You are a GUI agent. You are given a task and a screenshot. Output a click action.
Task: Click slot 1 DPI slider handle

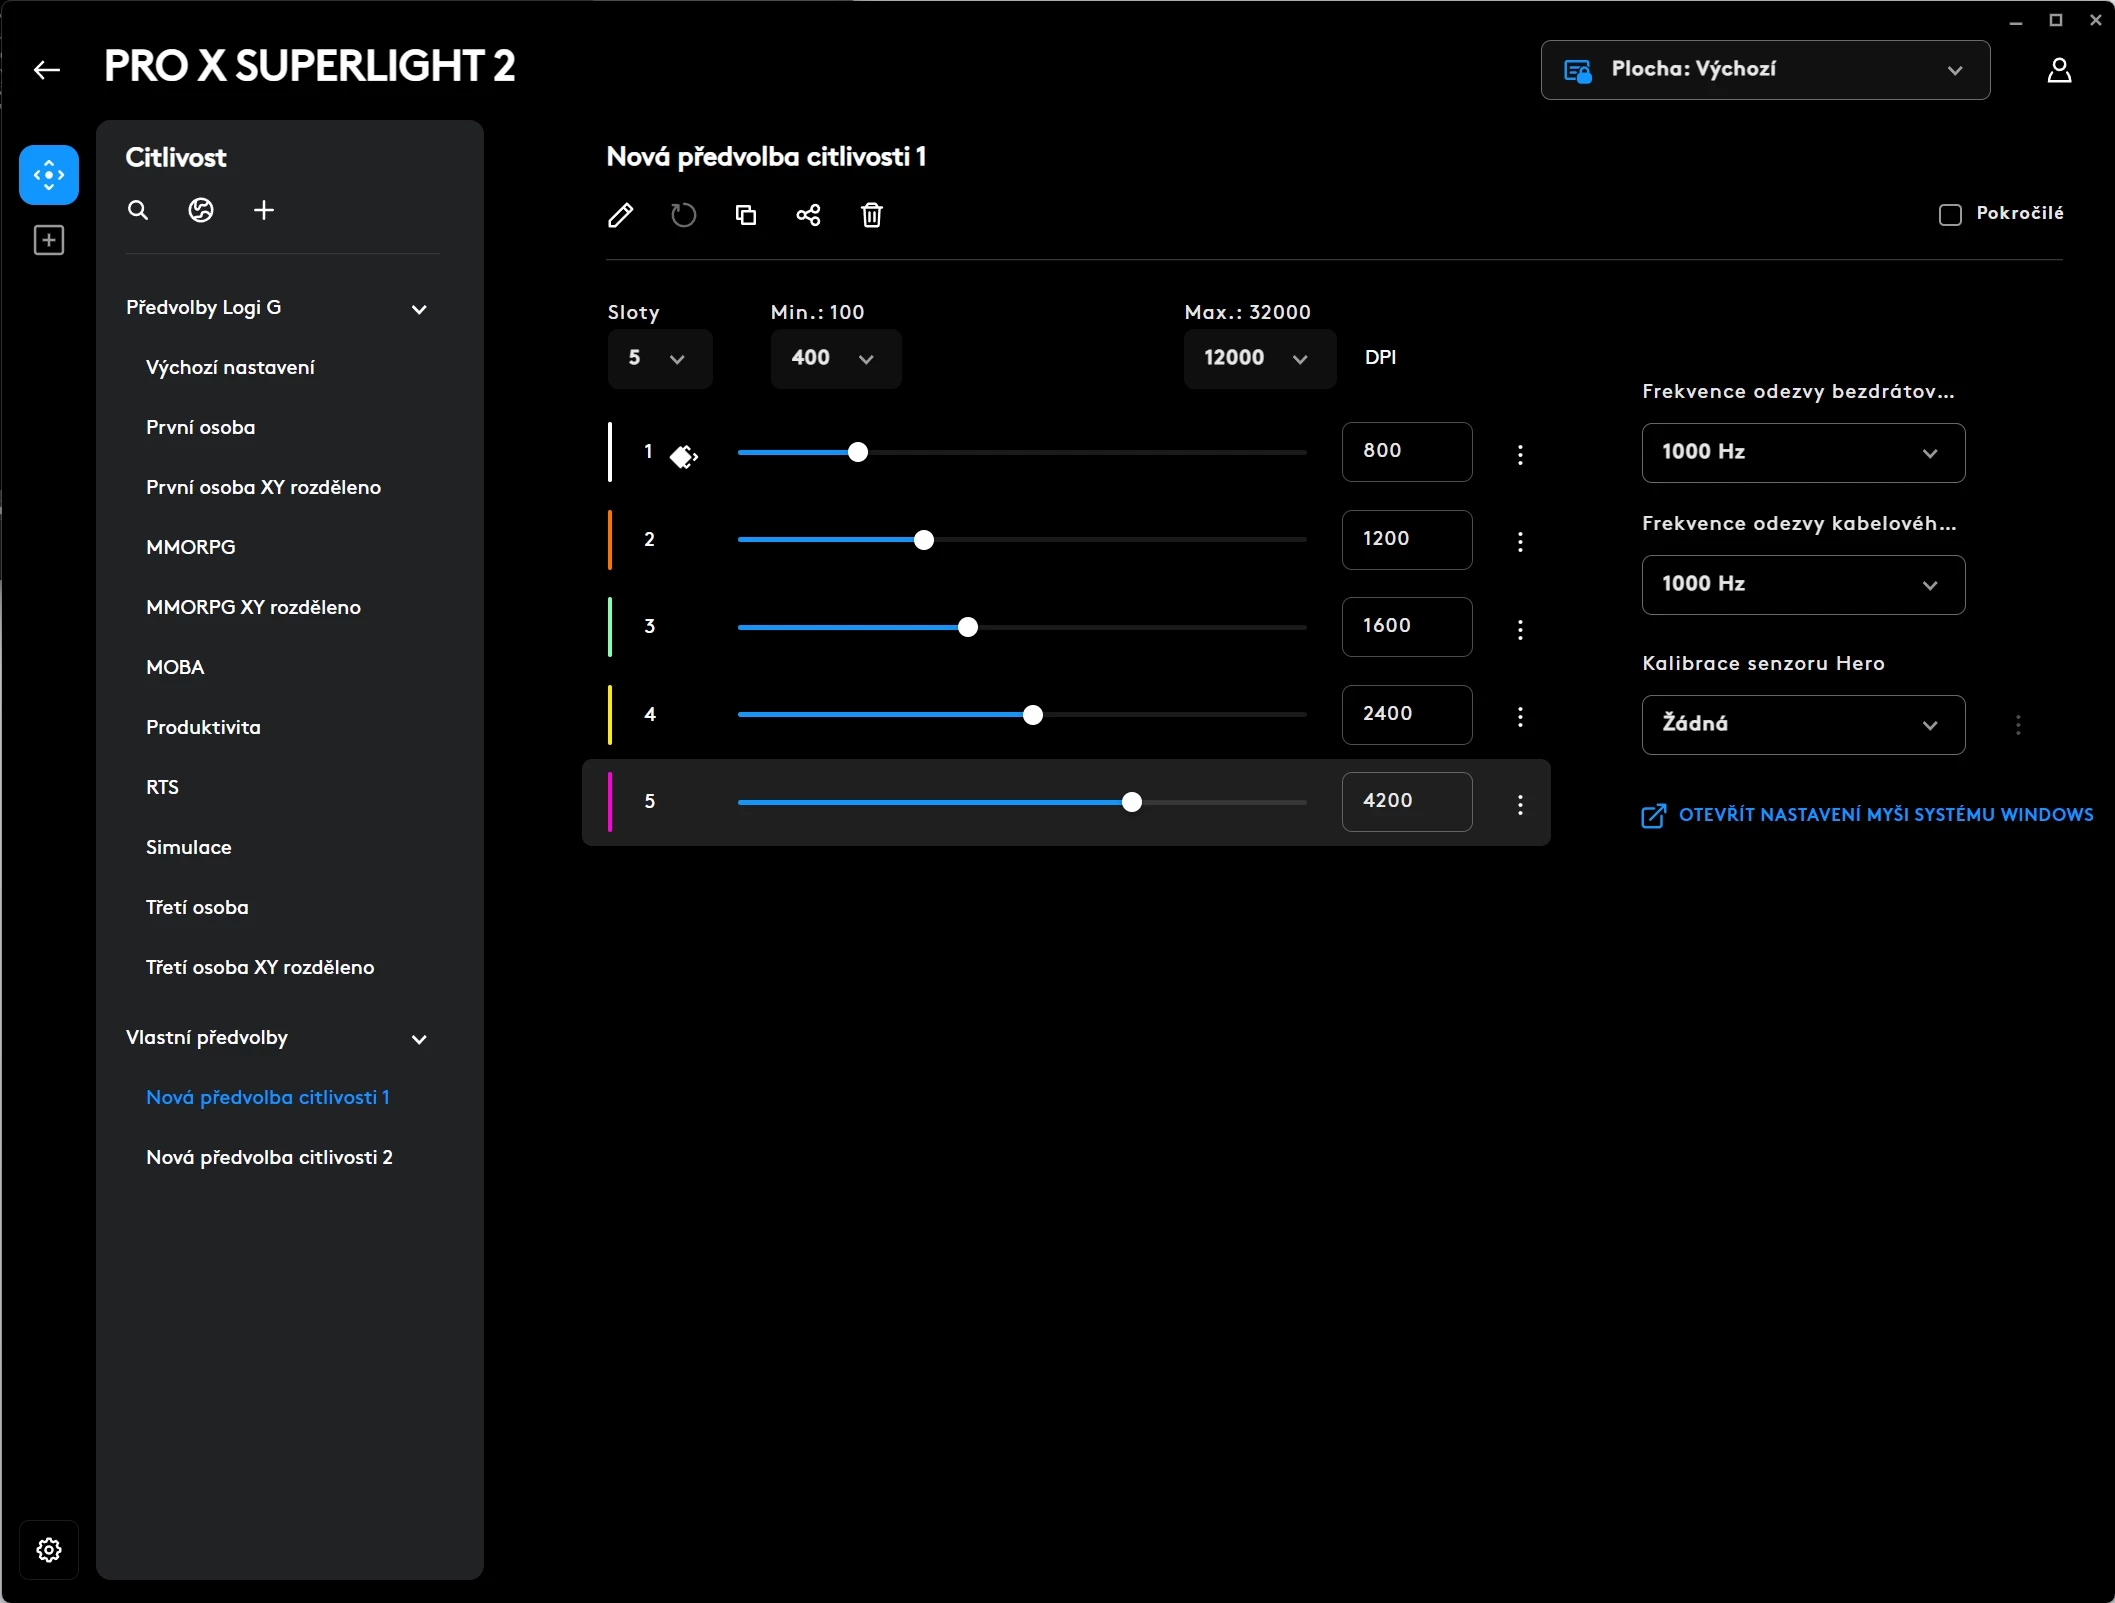point(858,453)
